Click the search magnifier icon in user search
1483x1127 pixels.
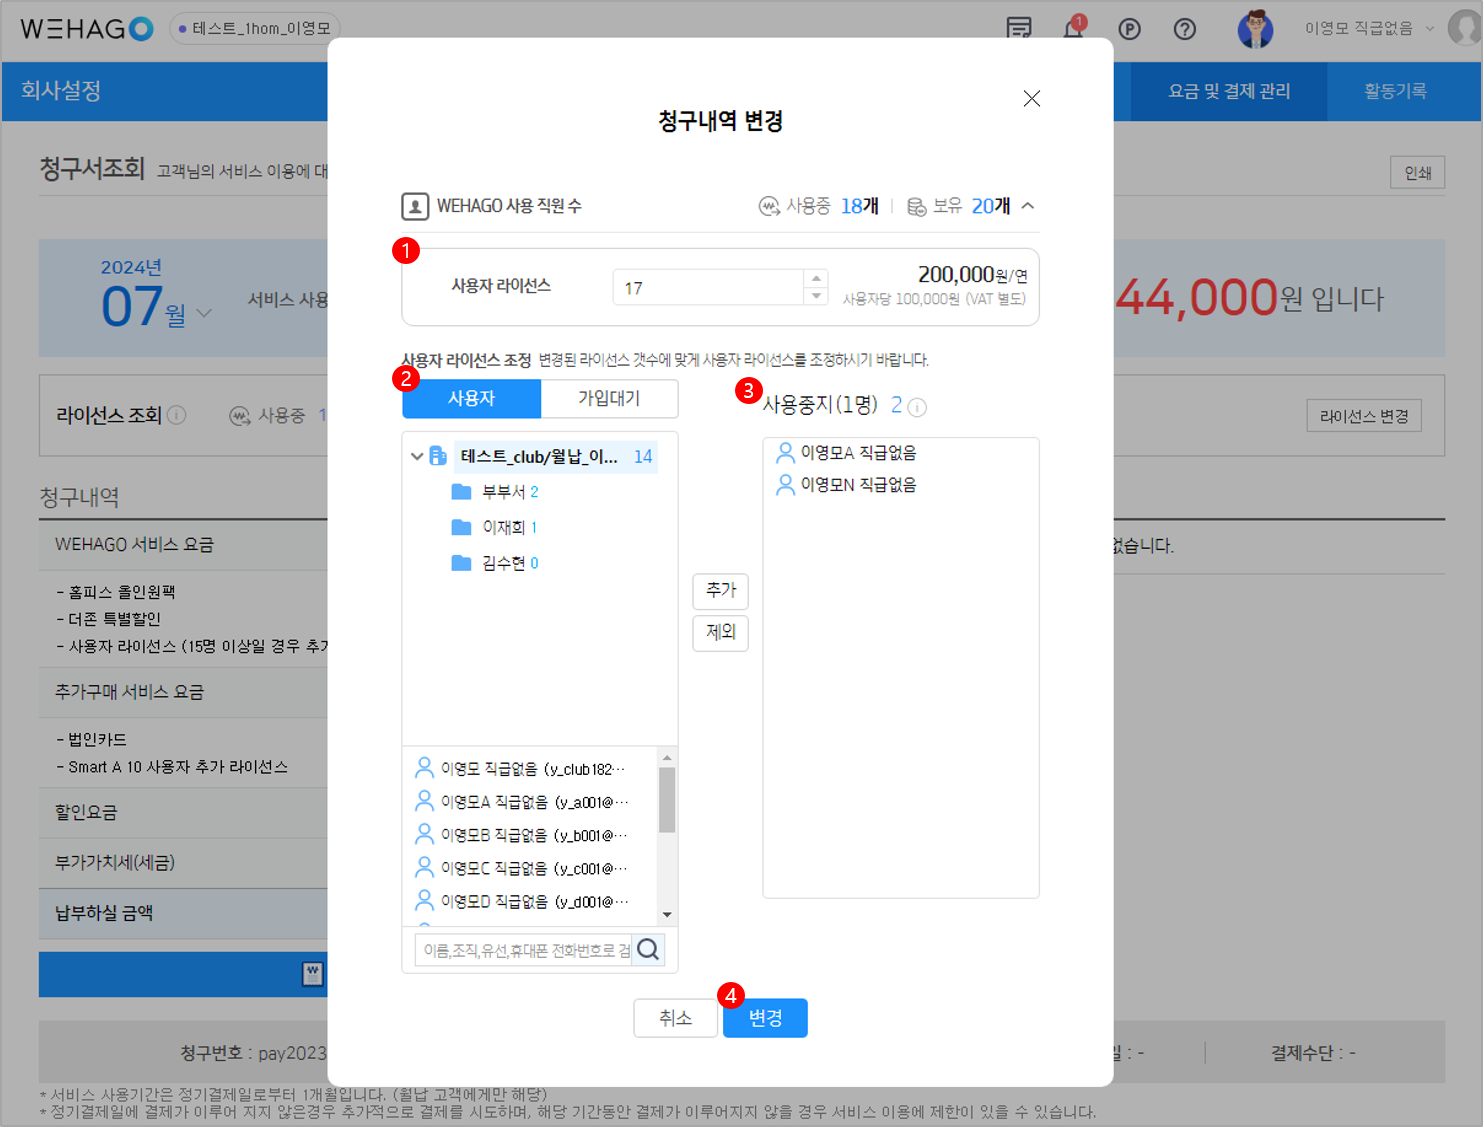648,949
